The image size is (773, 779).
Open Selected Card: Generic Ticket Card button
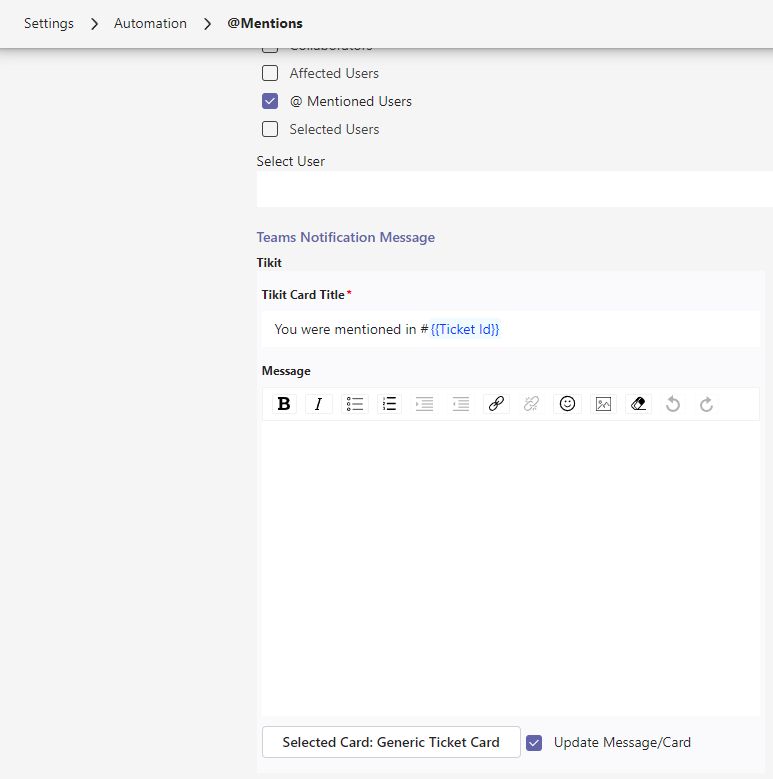pos(391,742)
